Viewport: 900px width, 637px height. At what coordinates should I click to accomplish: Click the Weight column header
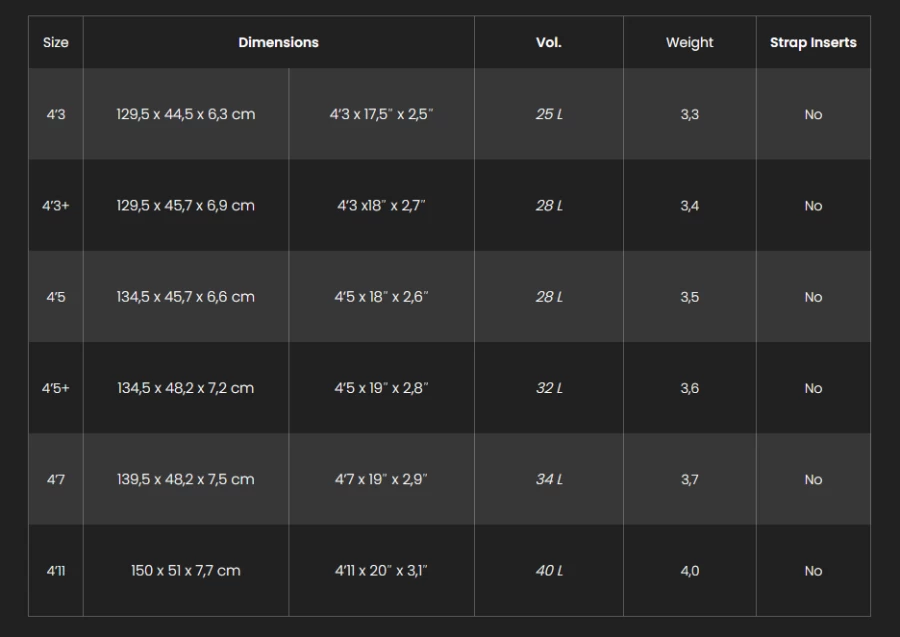690,43
